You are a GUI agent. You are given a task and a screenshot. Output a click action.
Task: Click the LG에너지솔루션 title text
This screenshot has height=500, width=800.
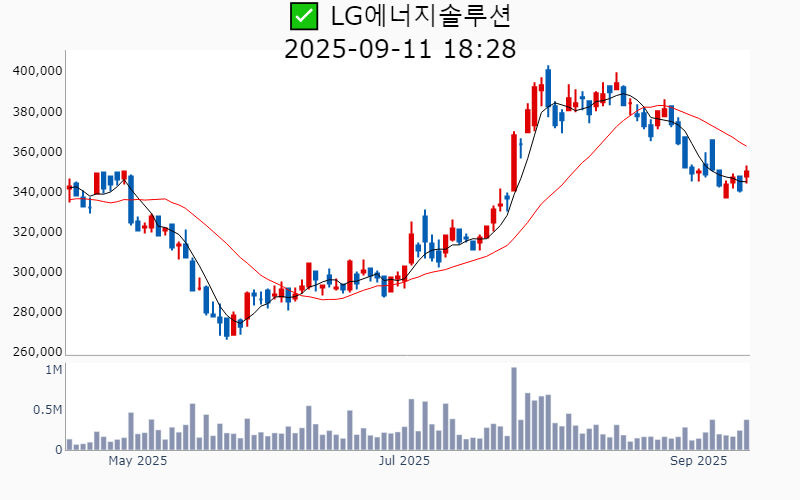click(421, 16)
